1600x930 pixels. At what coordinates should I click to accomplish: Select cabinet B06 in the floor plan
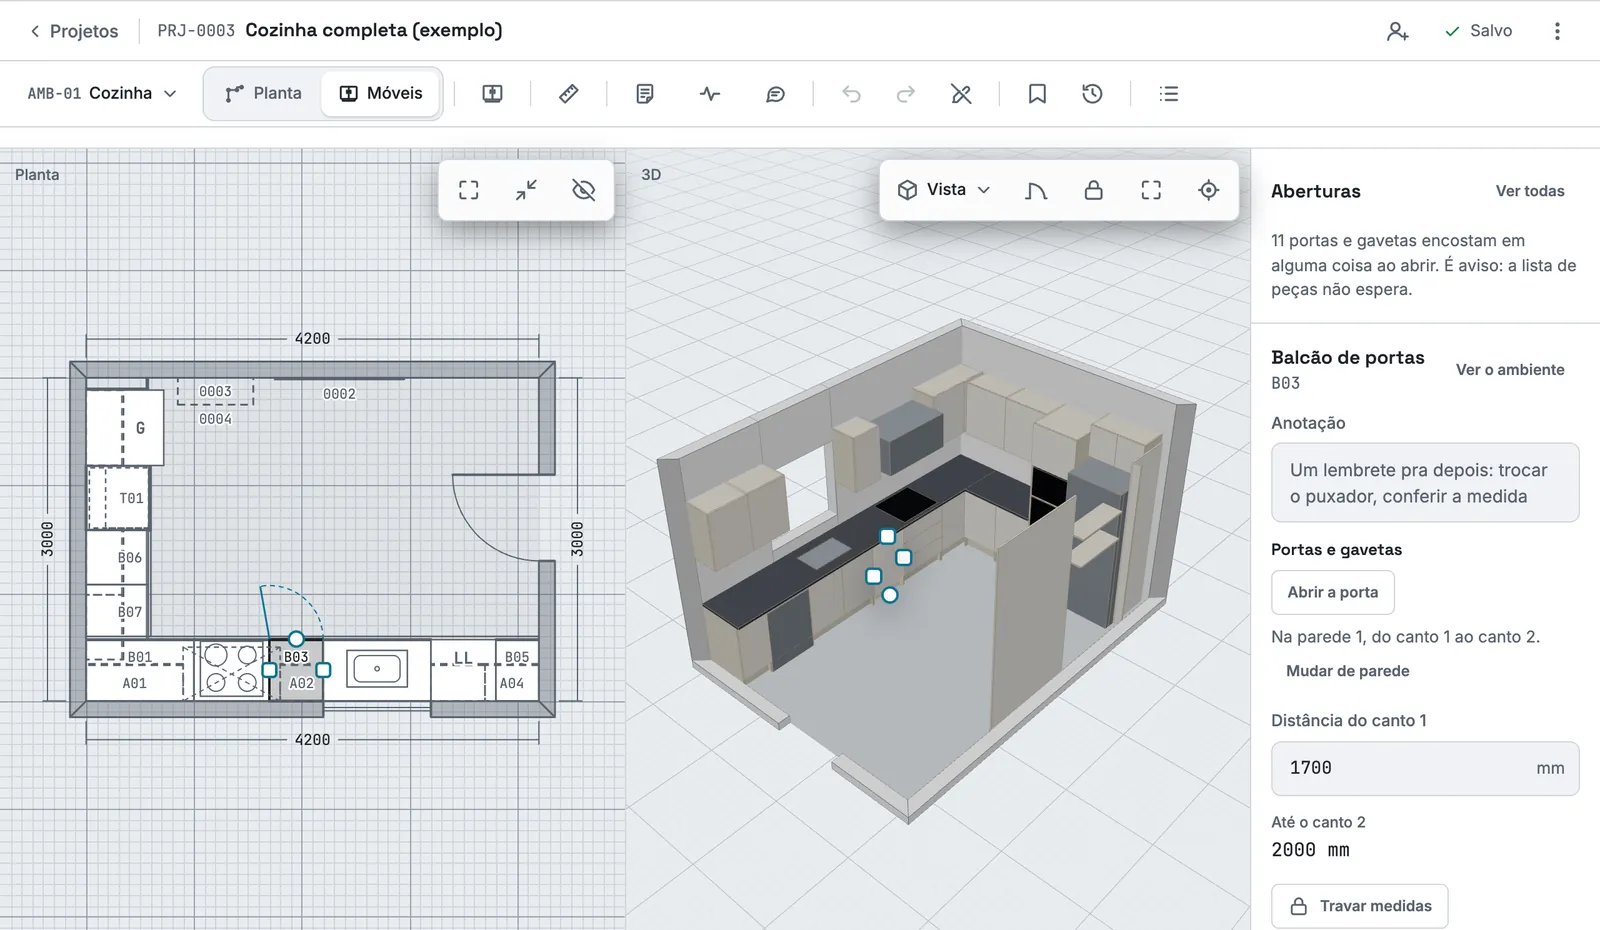[118, 557]
